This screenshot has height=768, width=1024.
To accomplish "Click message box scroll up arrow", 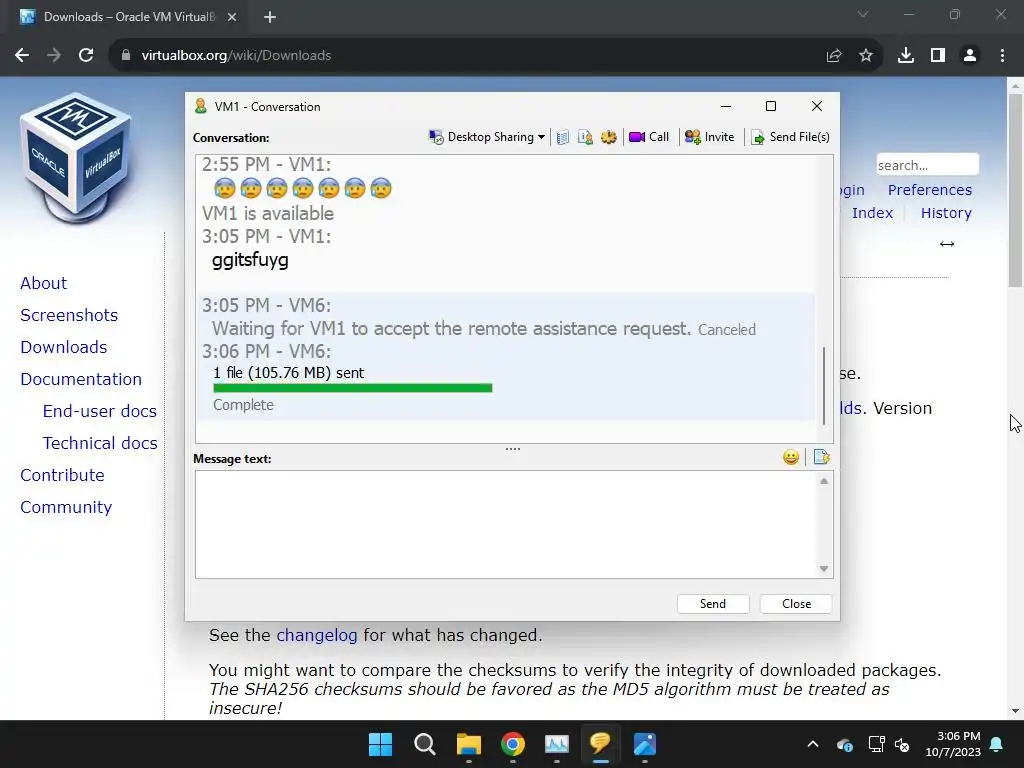I will [x=824, y=481].
